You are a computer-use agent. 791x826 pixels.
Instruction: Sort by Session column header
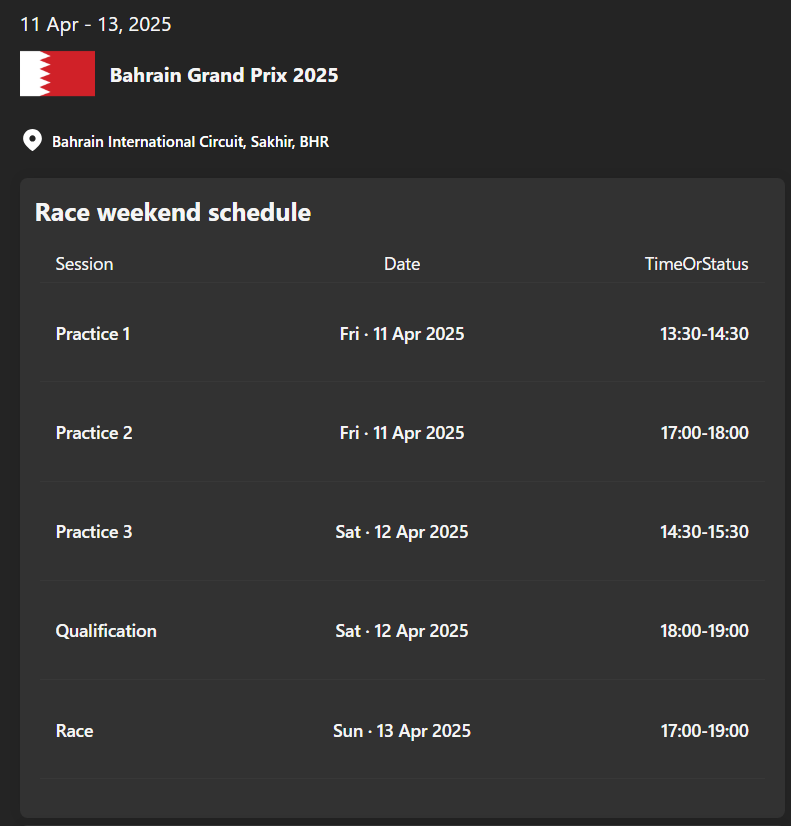tap(85, 264)
